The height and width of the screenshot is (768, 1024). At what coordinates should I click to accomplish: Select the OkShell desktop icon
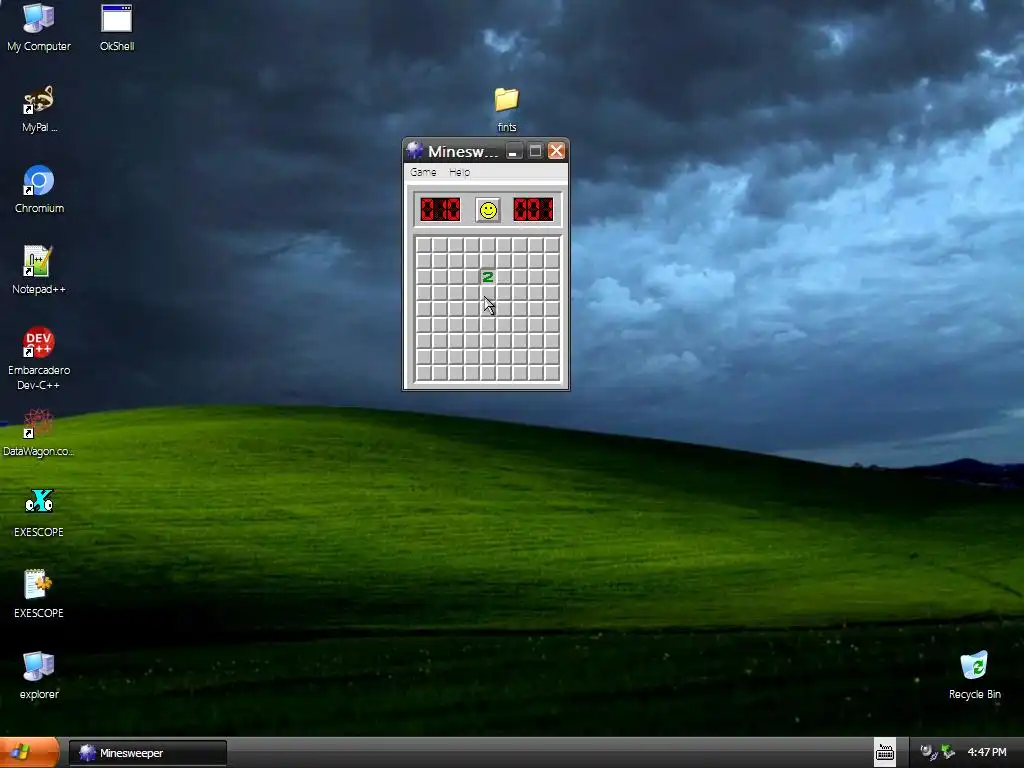pos(117,27)
